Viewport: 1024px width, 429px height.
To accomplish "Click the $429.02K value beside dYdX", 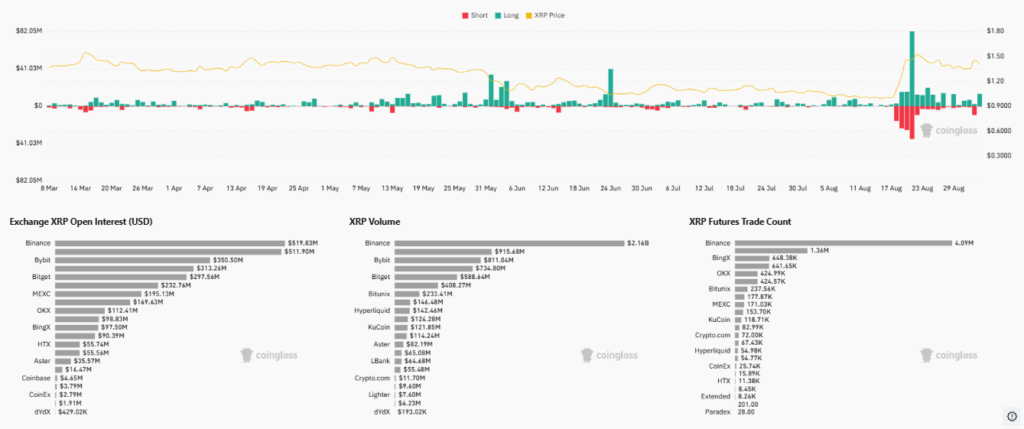I will coord(73,411).
